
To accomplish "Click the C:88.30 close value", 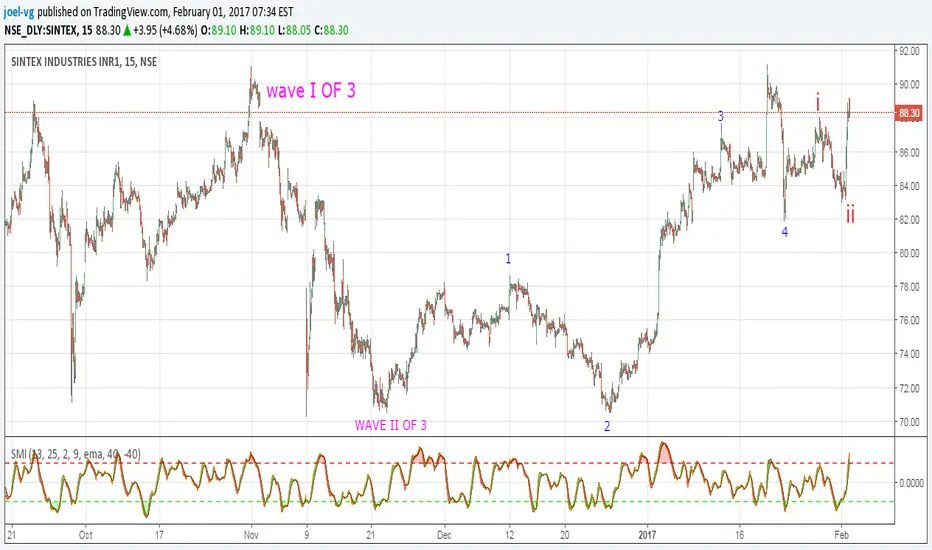I will tap(332, 30).
